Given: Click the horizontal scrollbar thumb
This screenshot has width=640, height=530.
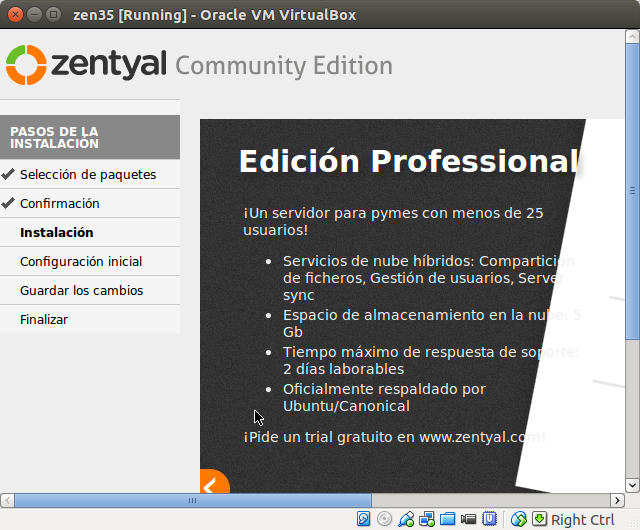Looking at the screenshot, I should 193,500.
